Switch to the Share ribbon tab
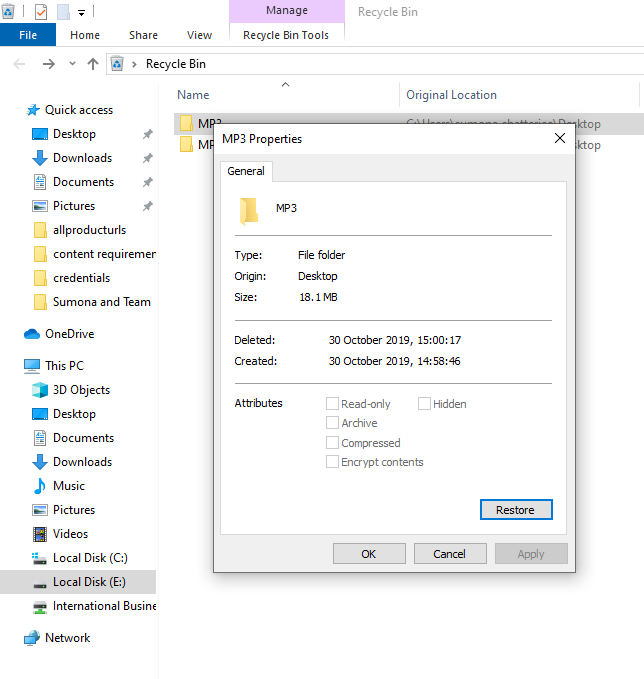The height and width of the screenshot is (679, 644). tap(143, 35)
